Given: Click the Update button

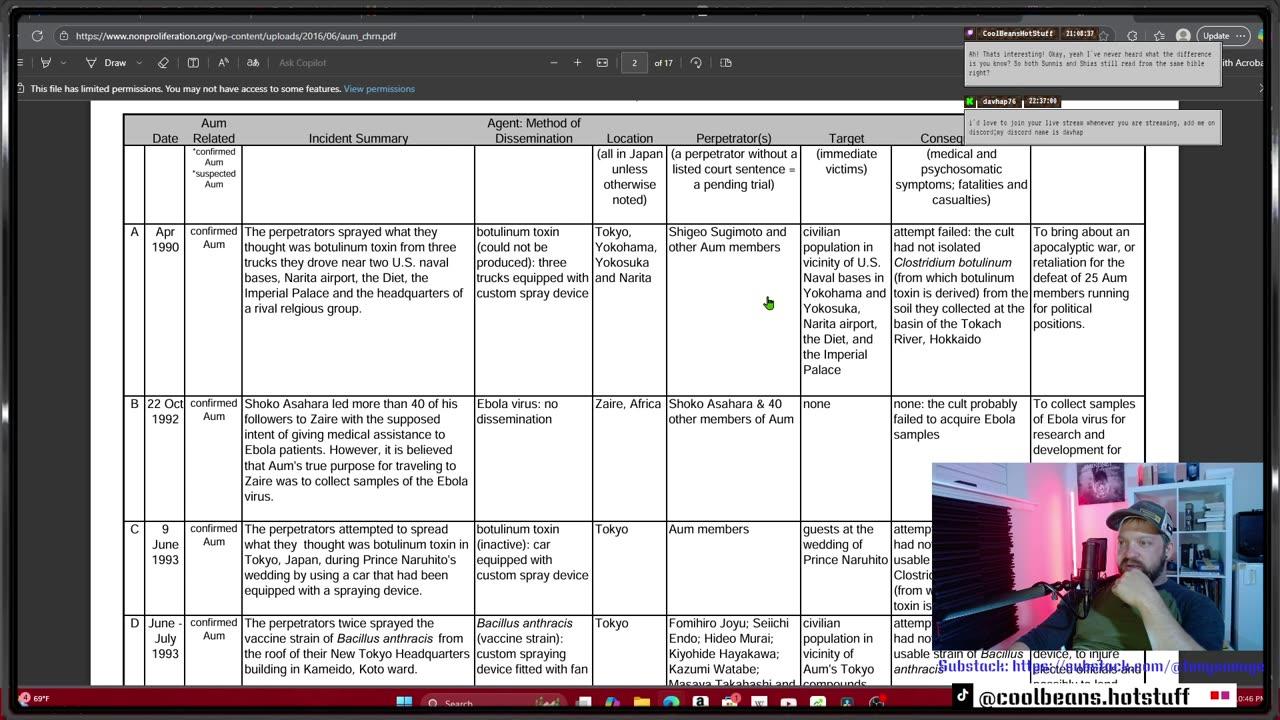Looking at the screenshot, I should pos(1216,36).
